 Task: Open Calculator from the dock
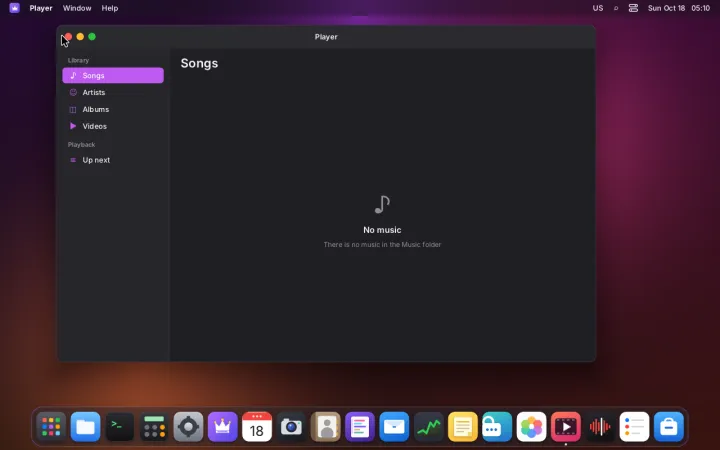154,427
